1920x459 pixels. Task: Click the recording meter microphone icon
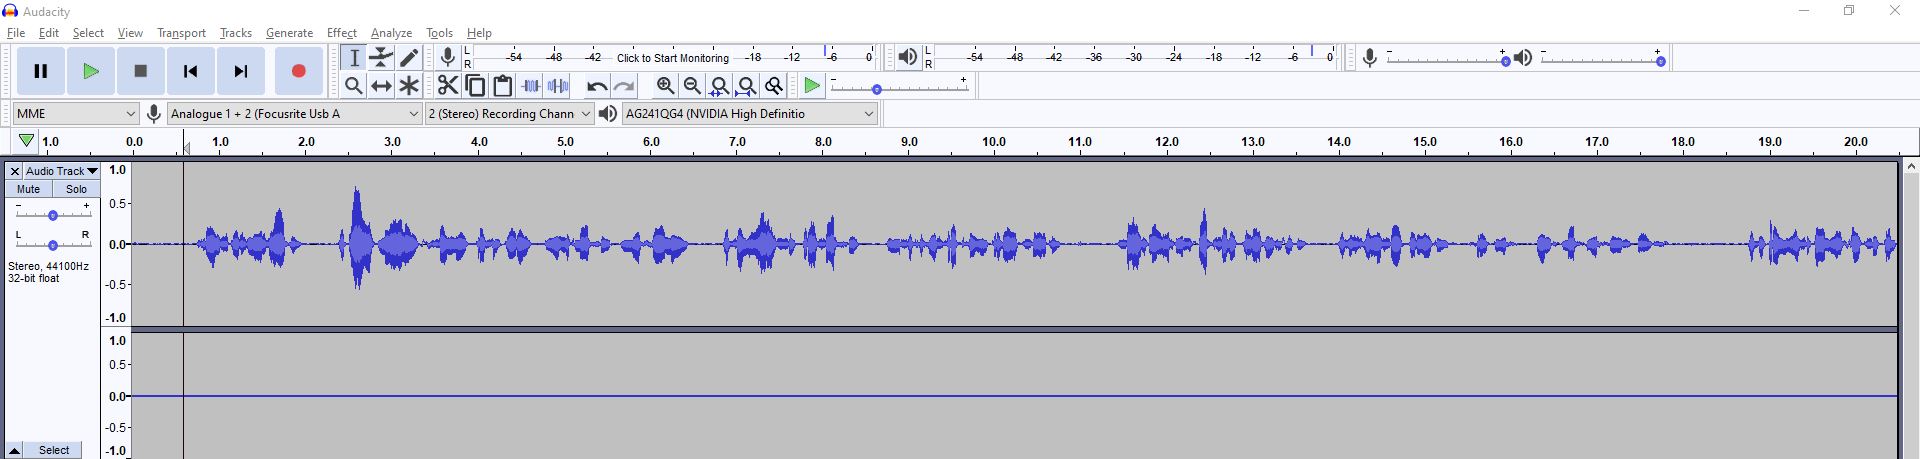point(448,57)
